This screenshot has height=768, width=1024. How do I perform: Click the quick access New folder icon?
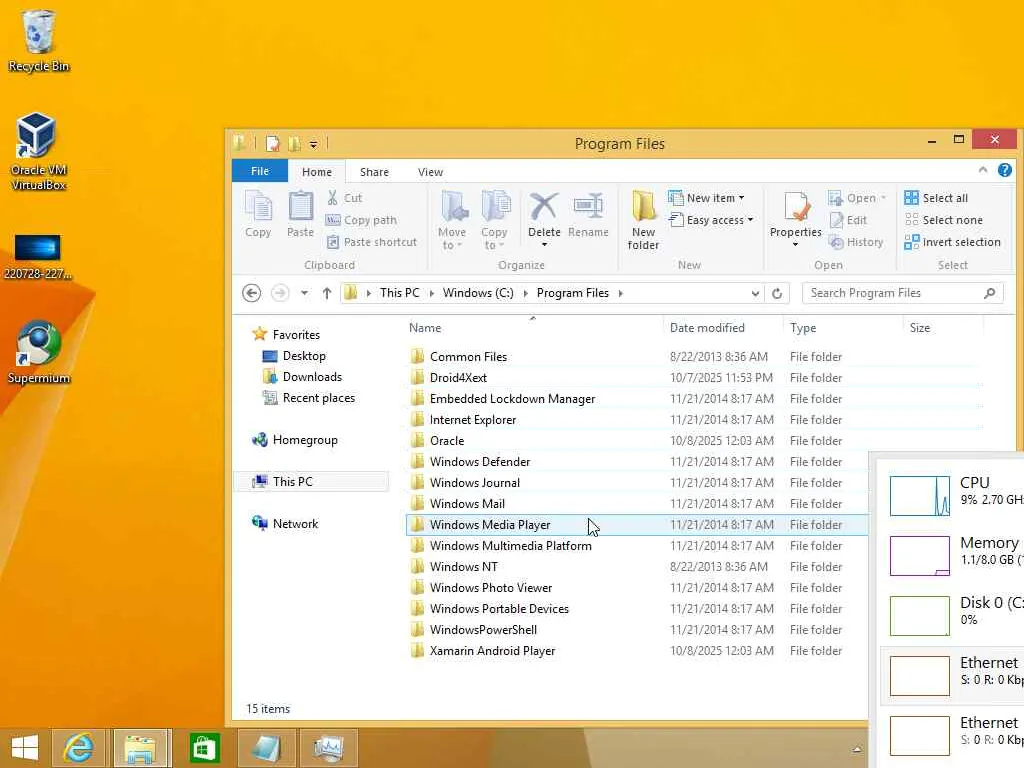[295, 144]
